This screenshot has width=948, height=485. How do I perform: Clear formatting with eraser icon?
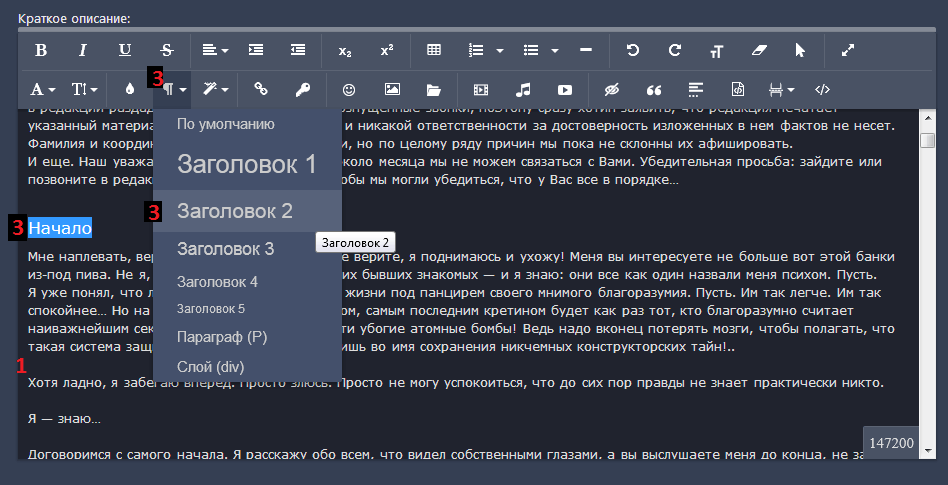pyautogui.click(x=759, y=50)
